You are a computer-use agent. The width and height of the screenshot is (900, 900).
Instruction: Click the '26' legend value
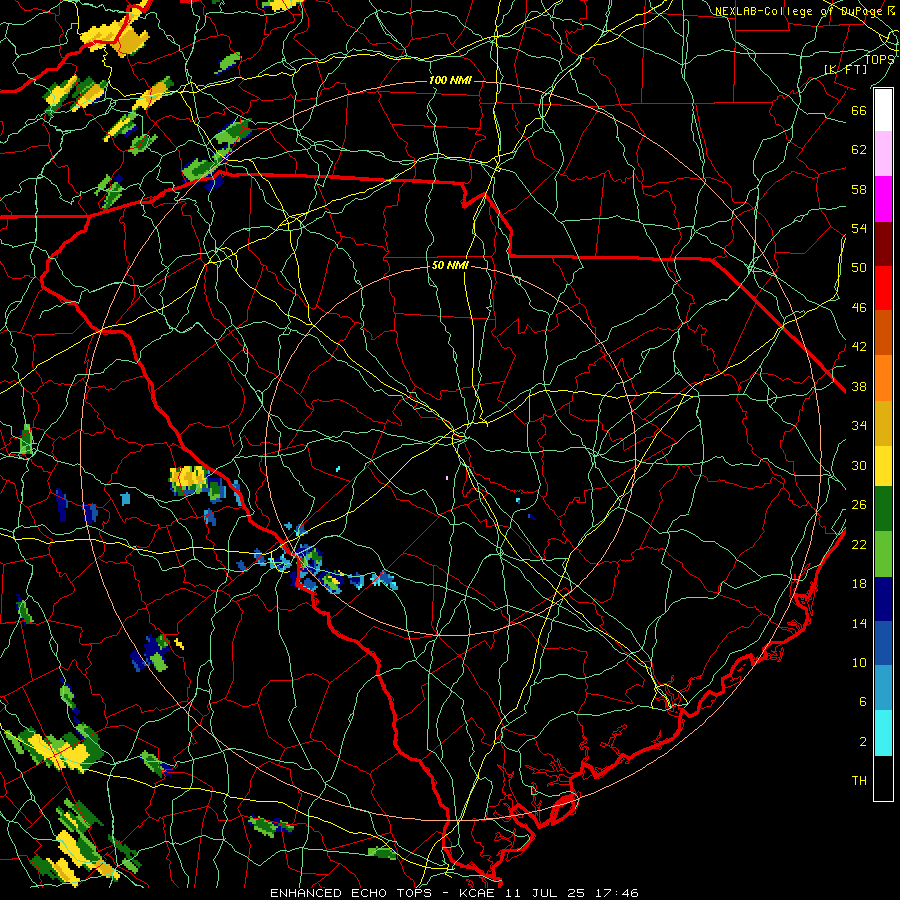point(859,505)
